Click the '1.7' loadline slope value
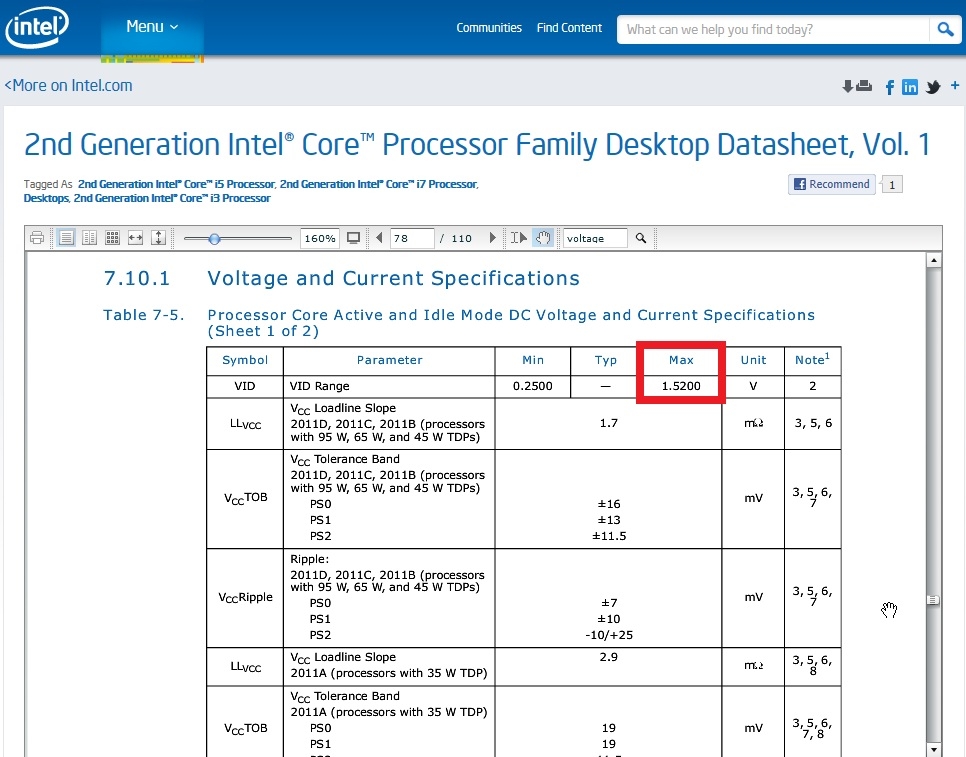966x757 pixels. click(x=608, y=423)
